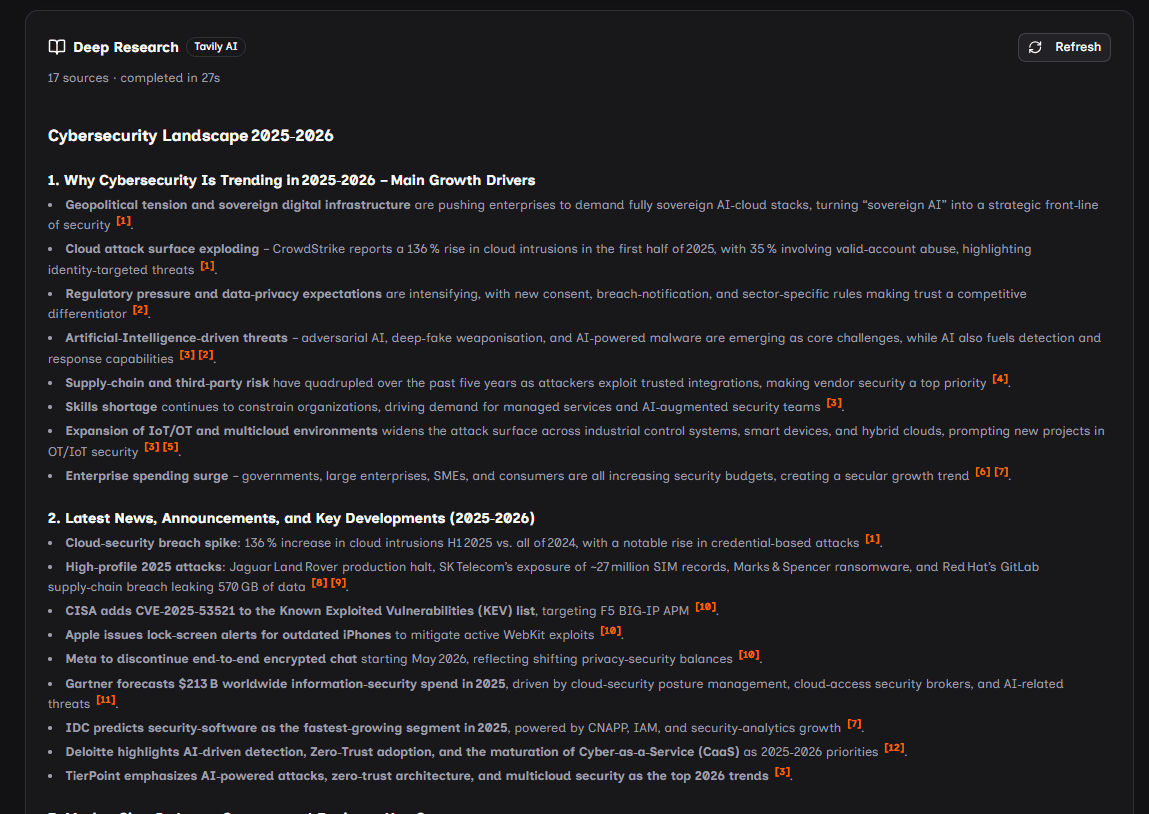Click bold text "Artificial-Intelligence-driven threats"

(177, 338)
